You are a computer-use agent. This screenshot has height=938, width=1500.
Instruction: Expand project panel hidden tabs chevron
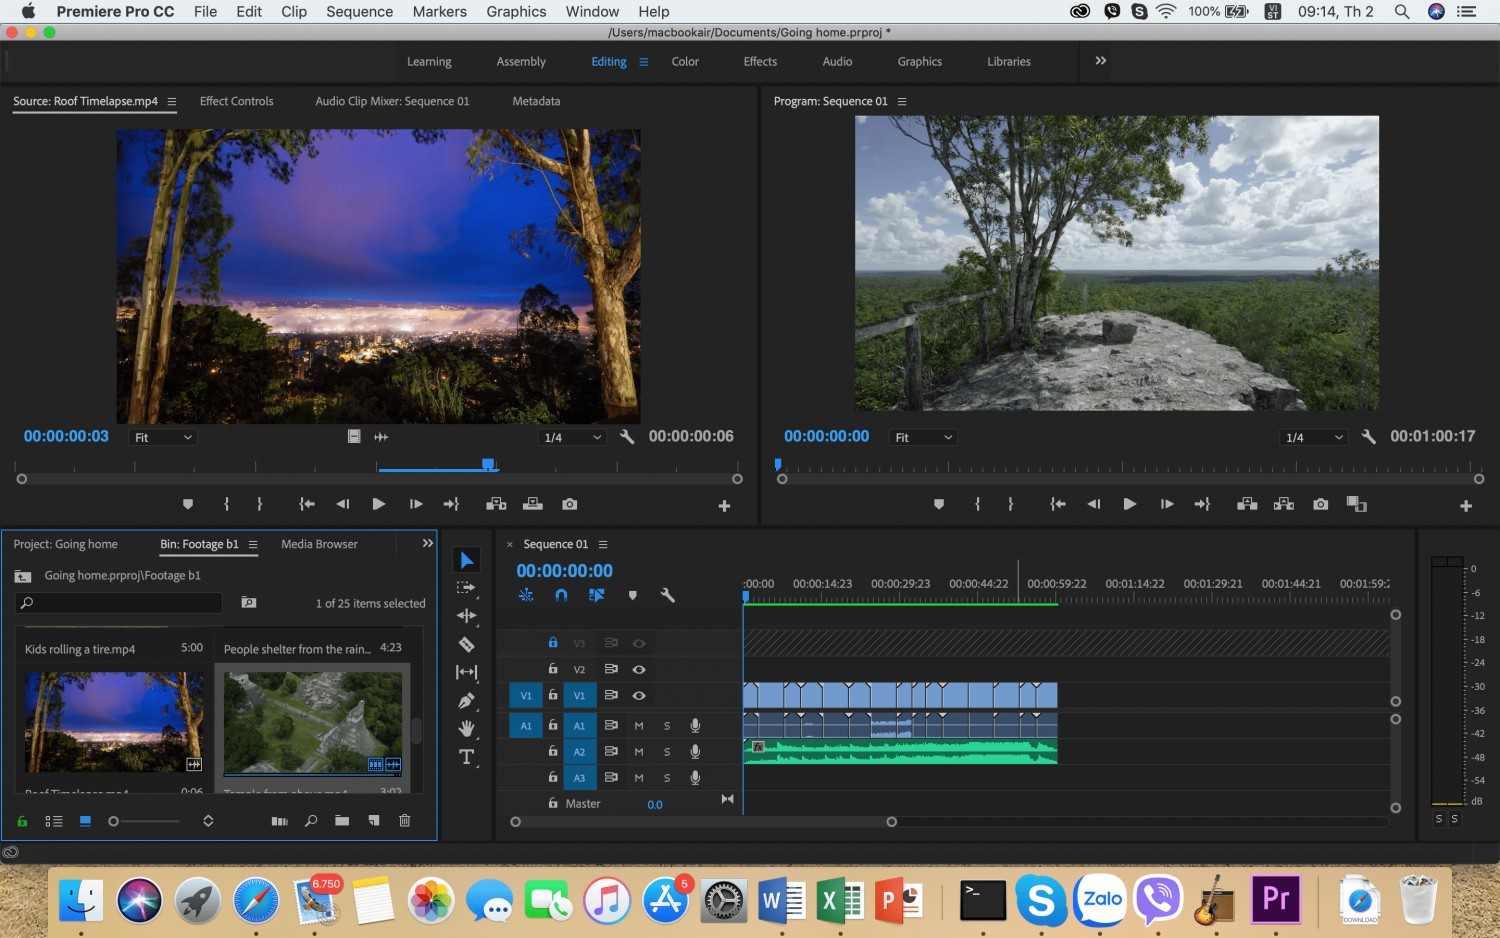click(428, 543)
